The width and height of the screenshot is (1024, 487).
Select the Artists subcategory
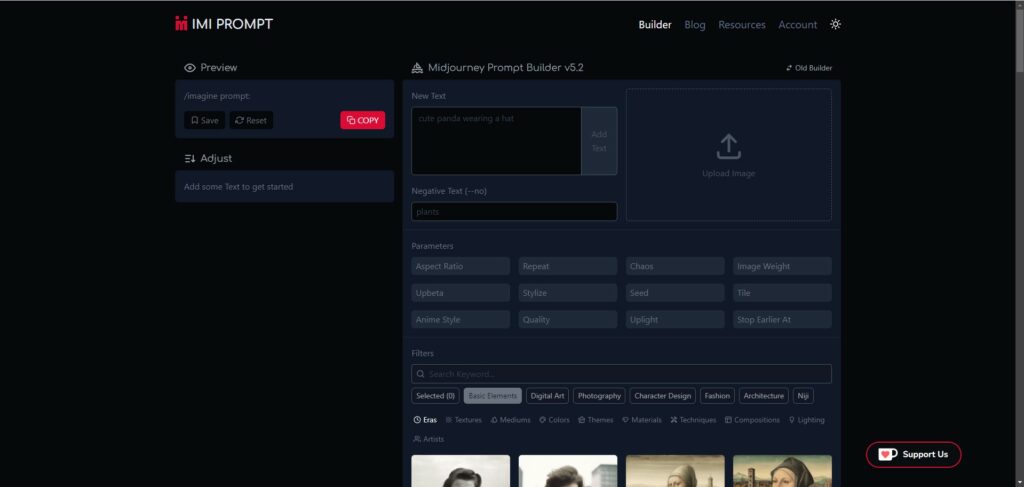click(428, 439)
